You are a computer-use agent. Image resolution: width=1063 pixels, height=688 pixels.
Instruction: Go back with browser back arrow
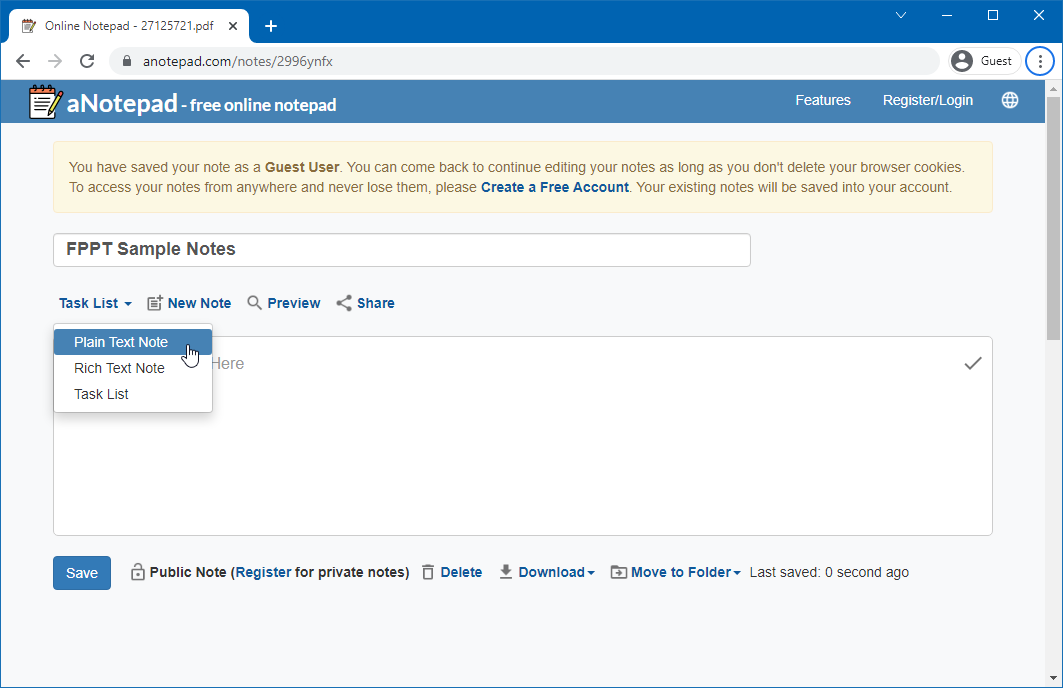pyautogui.click(x=23, y=61)
